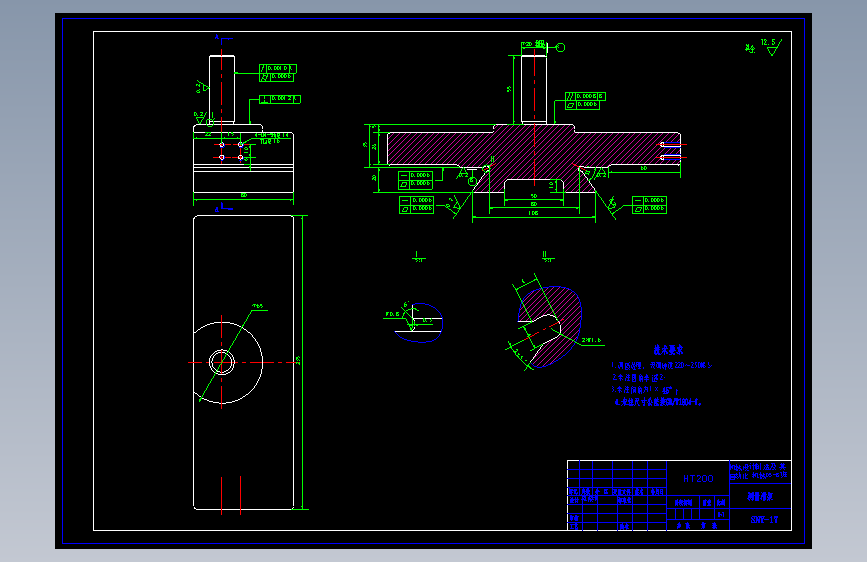The image size is (867, 562).
Task: Click the SNY-17 drawing number
Action: [x=764, y=519]
